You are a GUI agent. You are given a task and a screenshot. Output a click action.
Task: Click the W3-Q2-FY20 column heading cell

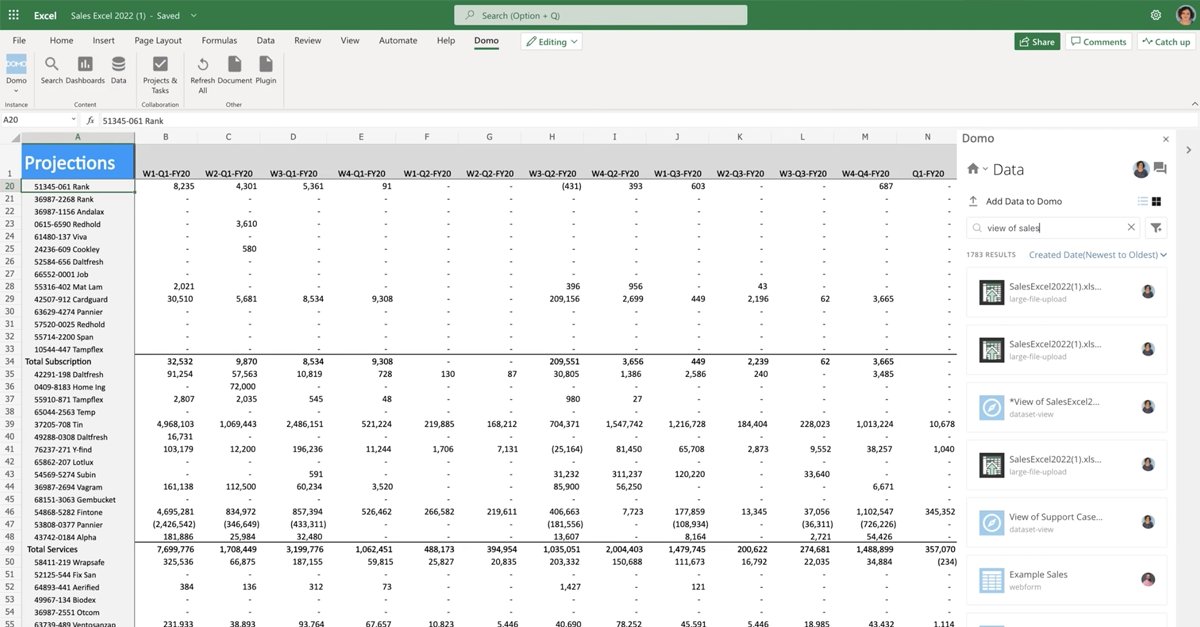(551, 174)
